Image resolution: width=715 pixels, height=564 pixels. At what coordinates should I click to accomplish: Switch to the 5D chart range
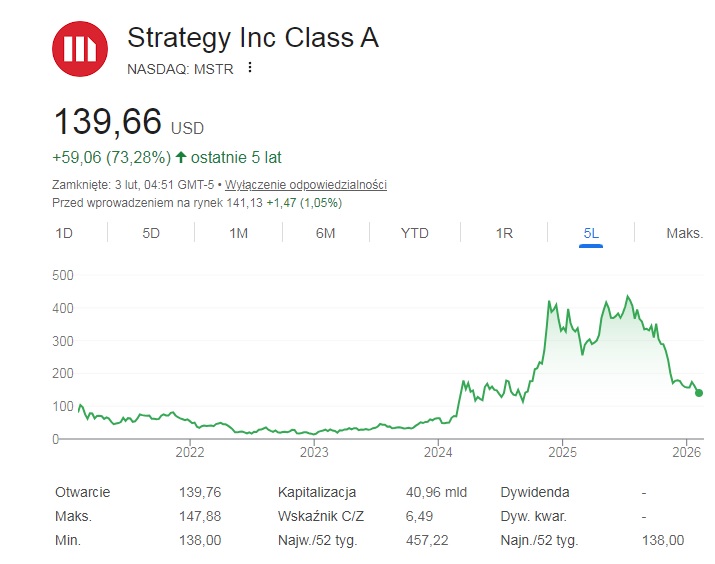(x=151, y=233)
